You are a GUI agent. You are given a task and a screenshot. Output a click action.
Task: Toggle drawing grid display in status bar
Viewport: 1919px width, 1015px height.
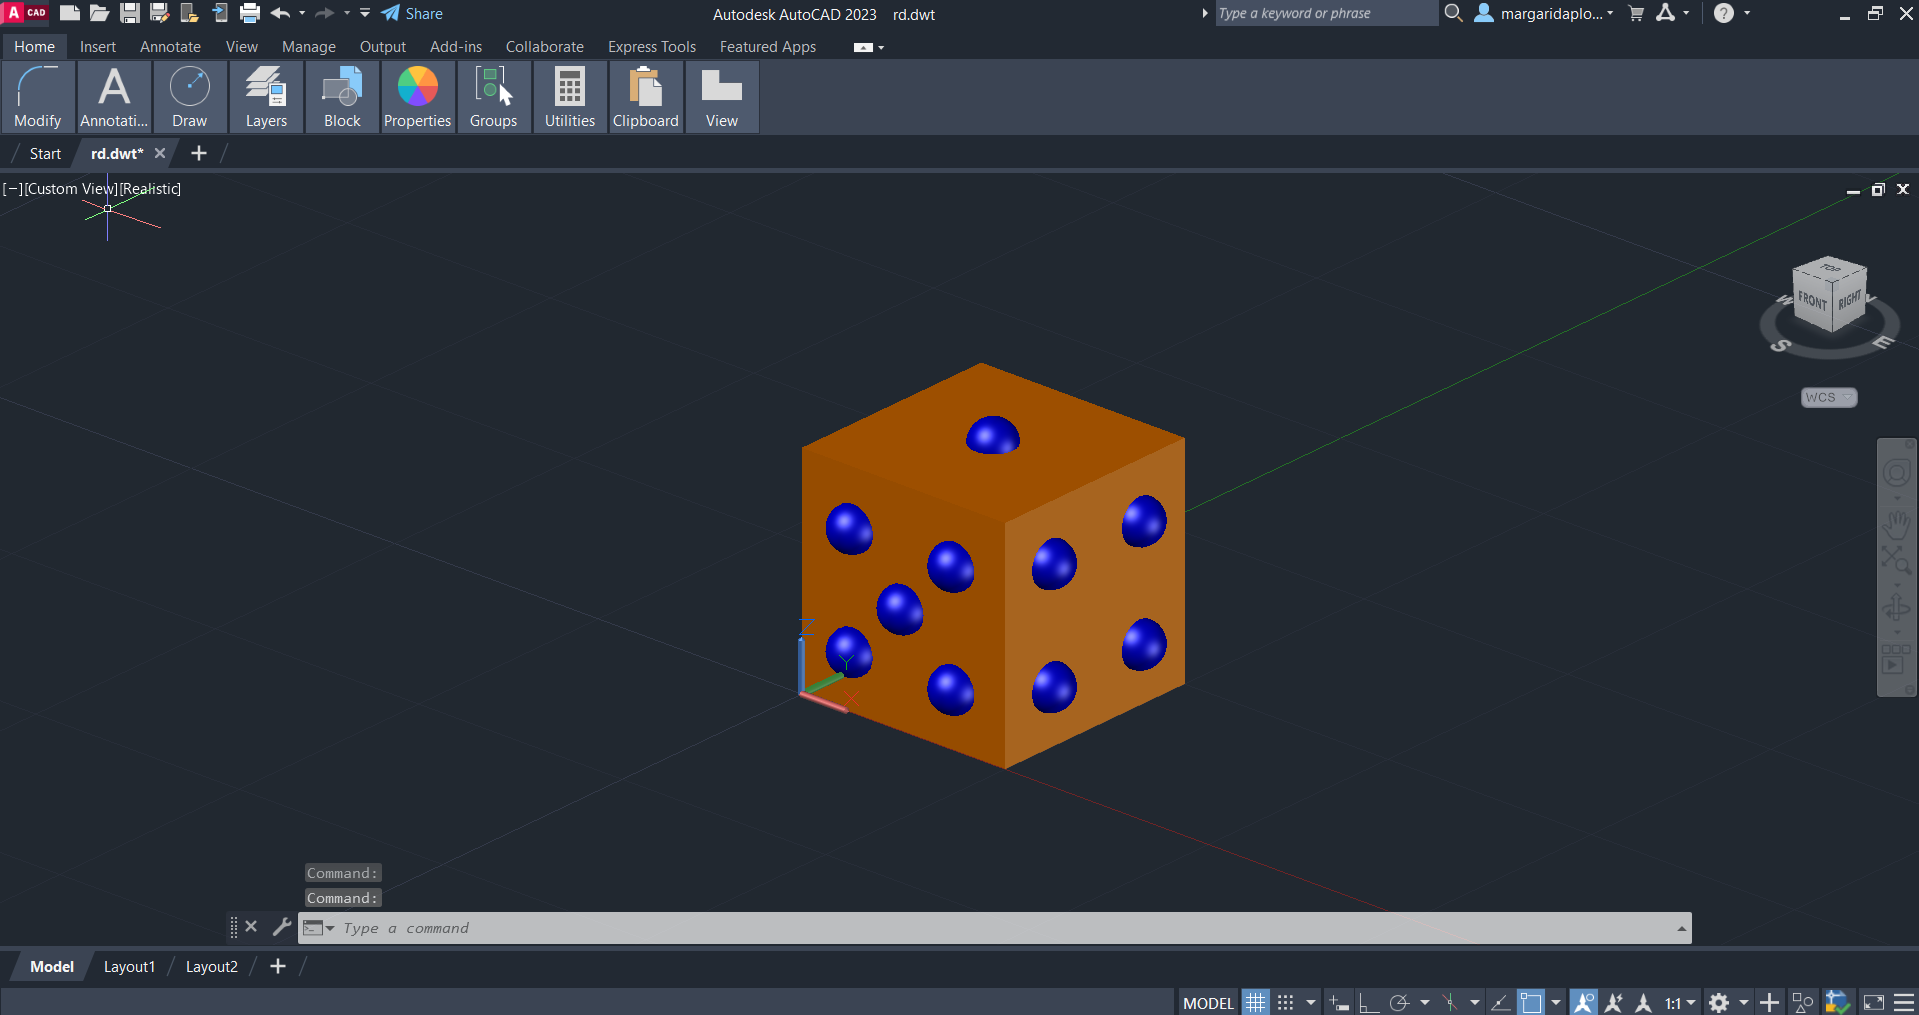(1256, 1002)
